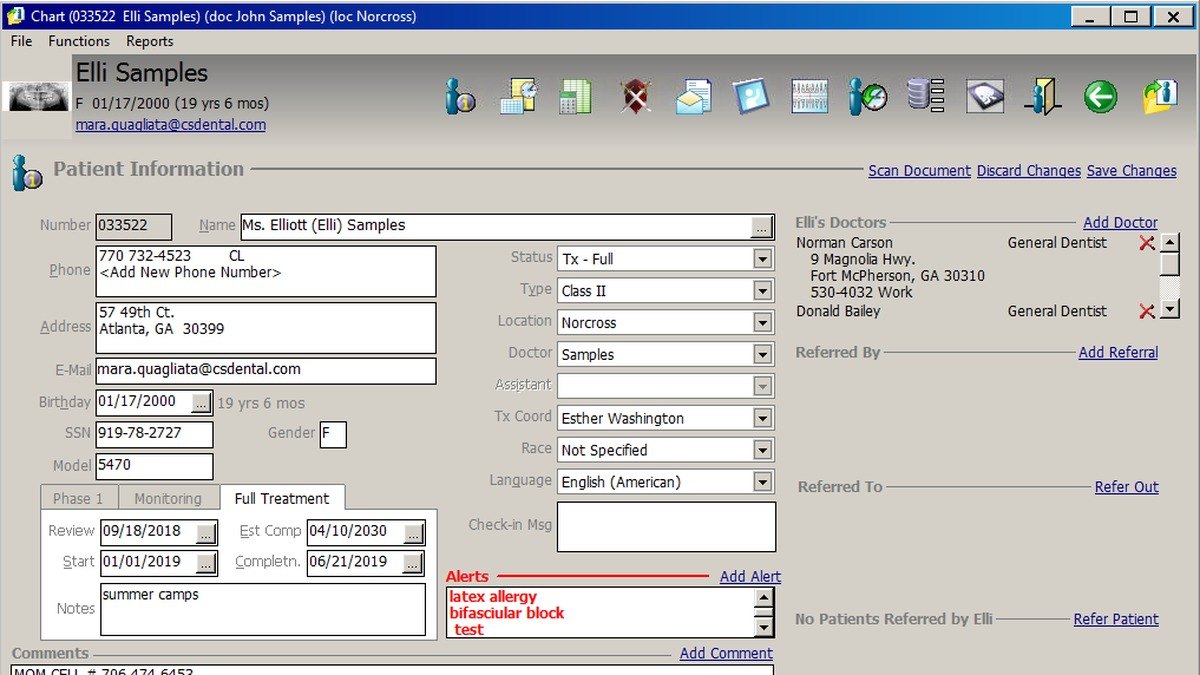
Task: Click the Add Doctor link
Action: [1120, 223]
